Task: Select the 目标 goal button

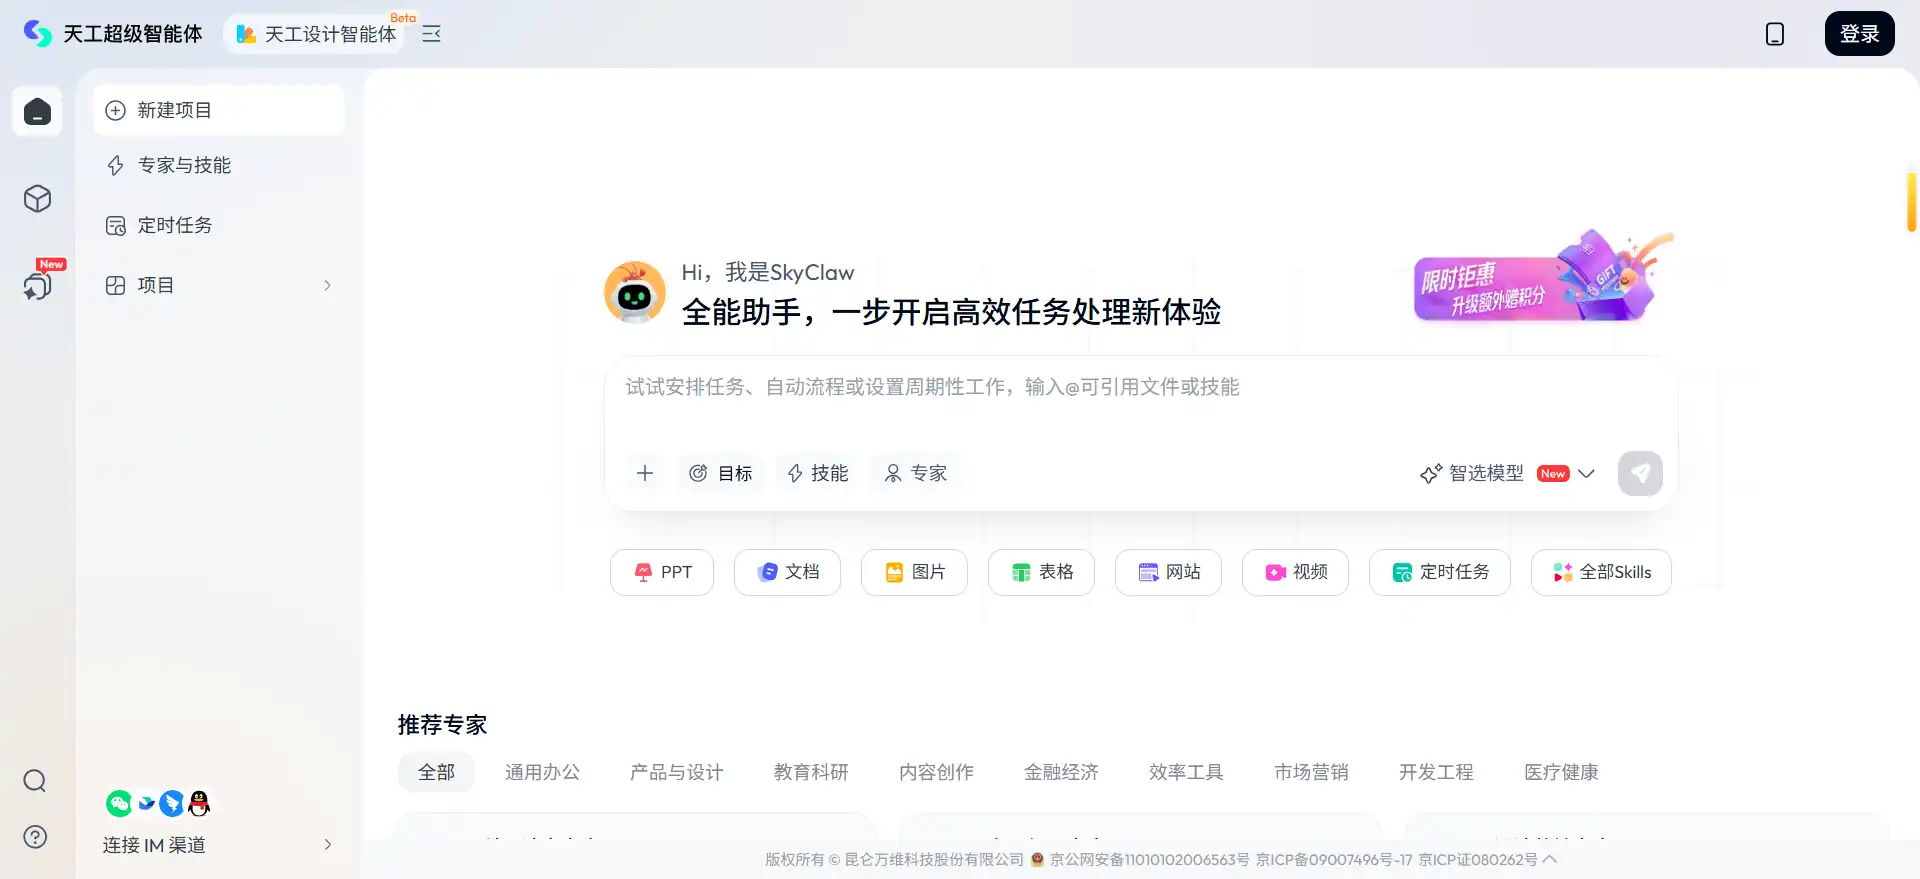Action: [x=721, y=473]
